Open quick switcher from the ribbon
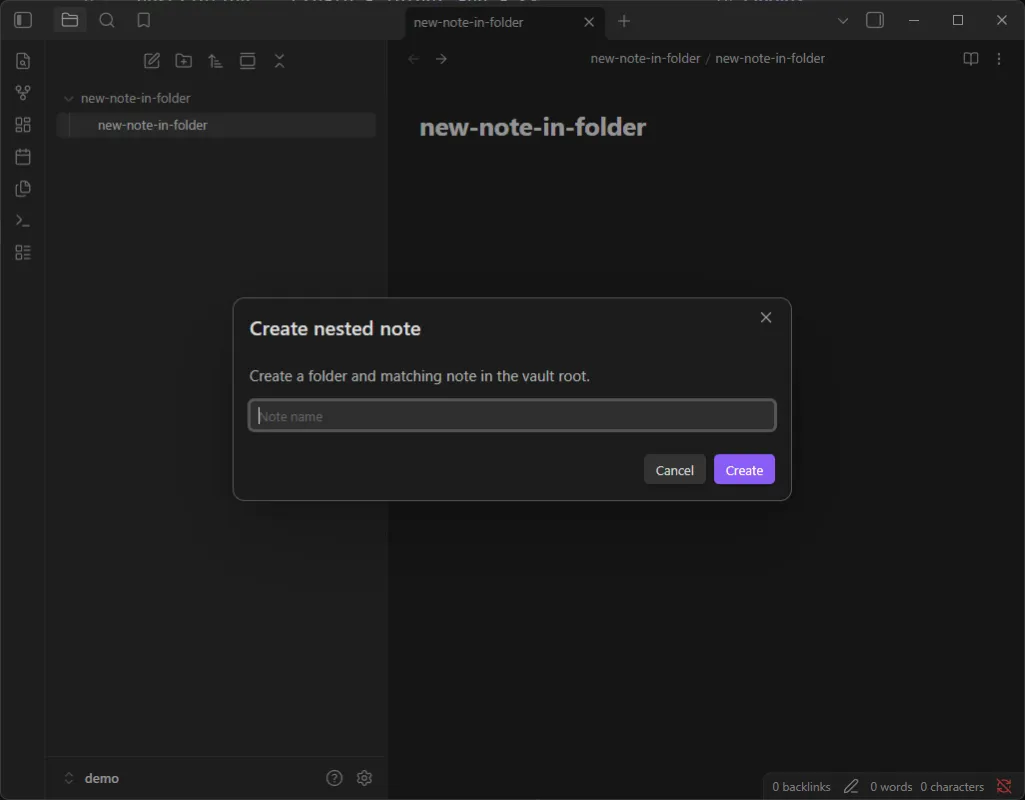This screenshot has width=1025, height=800. [23, 61]
